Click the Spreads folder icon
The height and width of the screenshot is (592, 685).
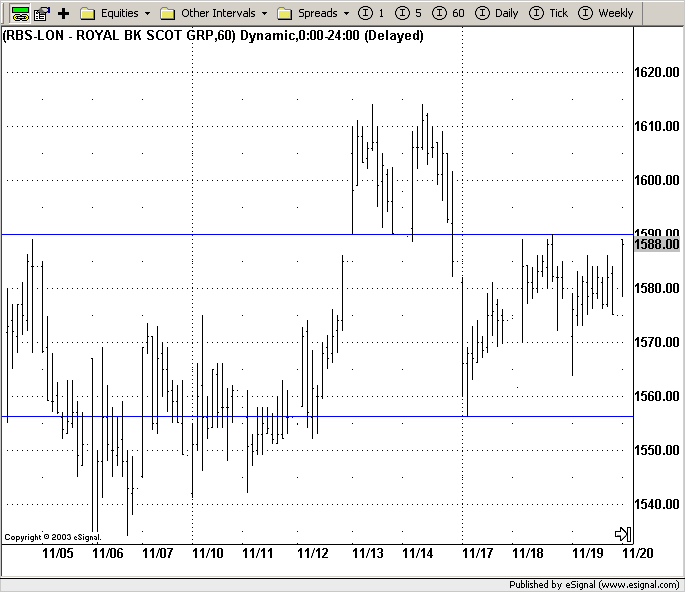pos(284,14)
